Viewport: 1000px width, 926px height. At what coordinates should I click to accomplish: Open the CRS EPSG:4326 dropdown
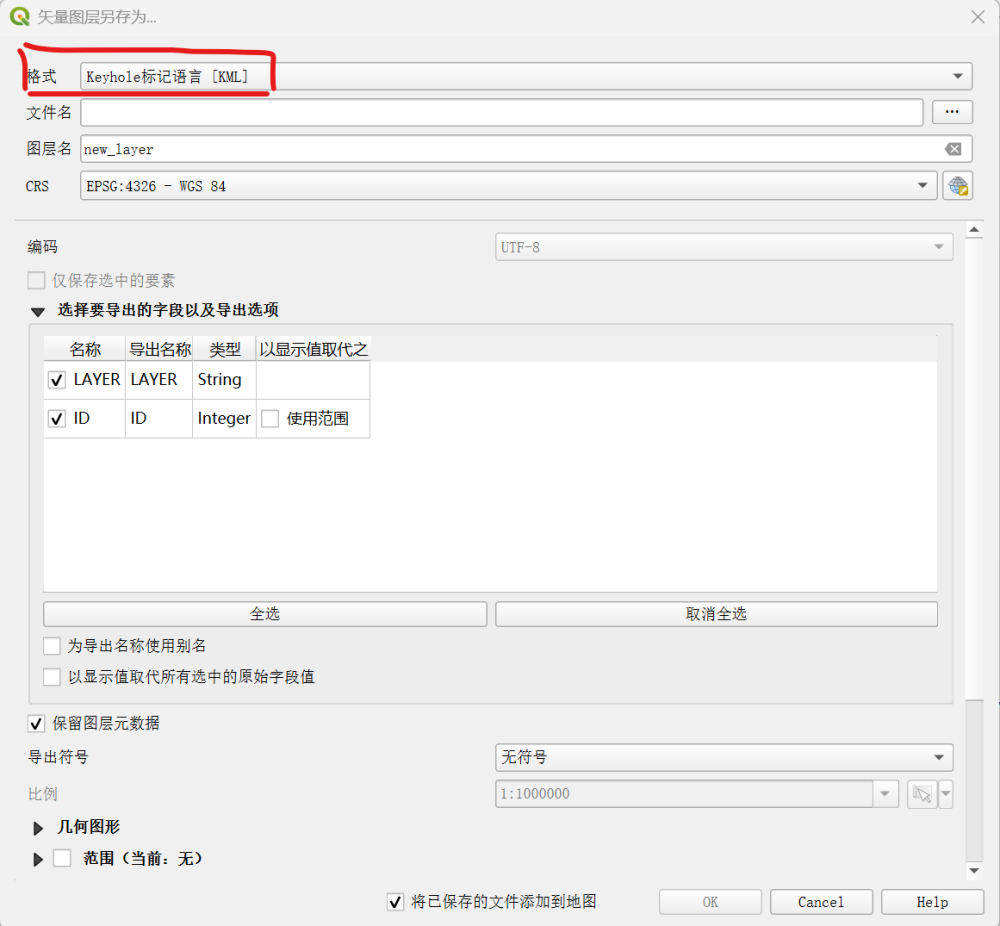[x=508, y=186]
